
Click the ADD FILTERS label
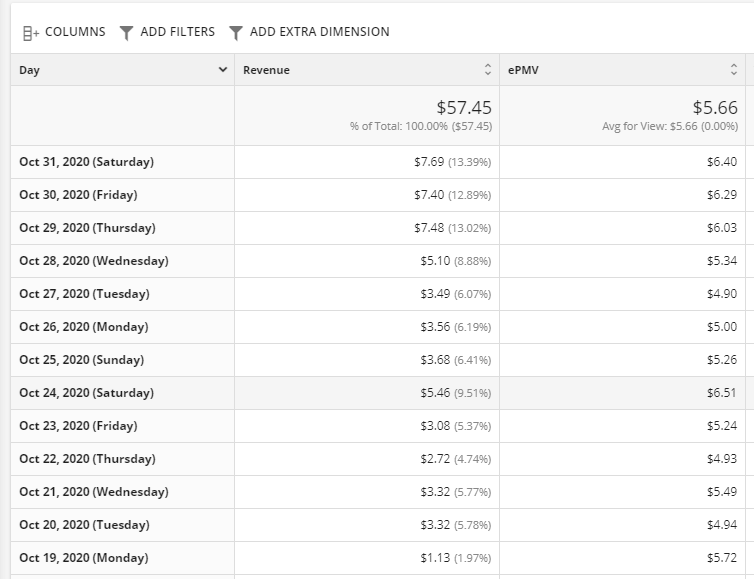click(177, 32)
